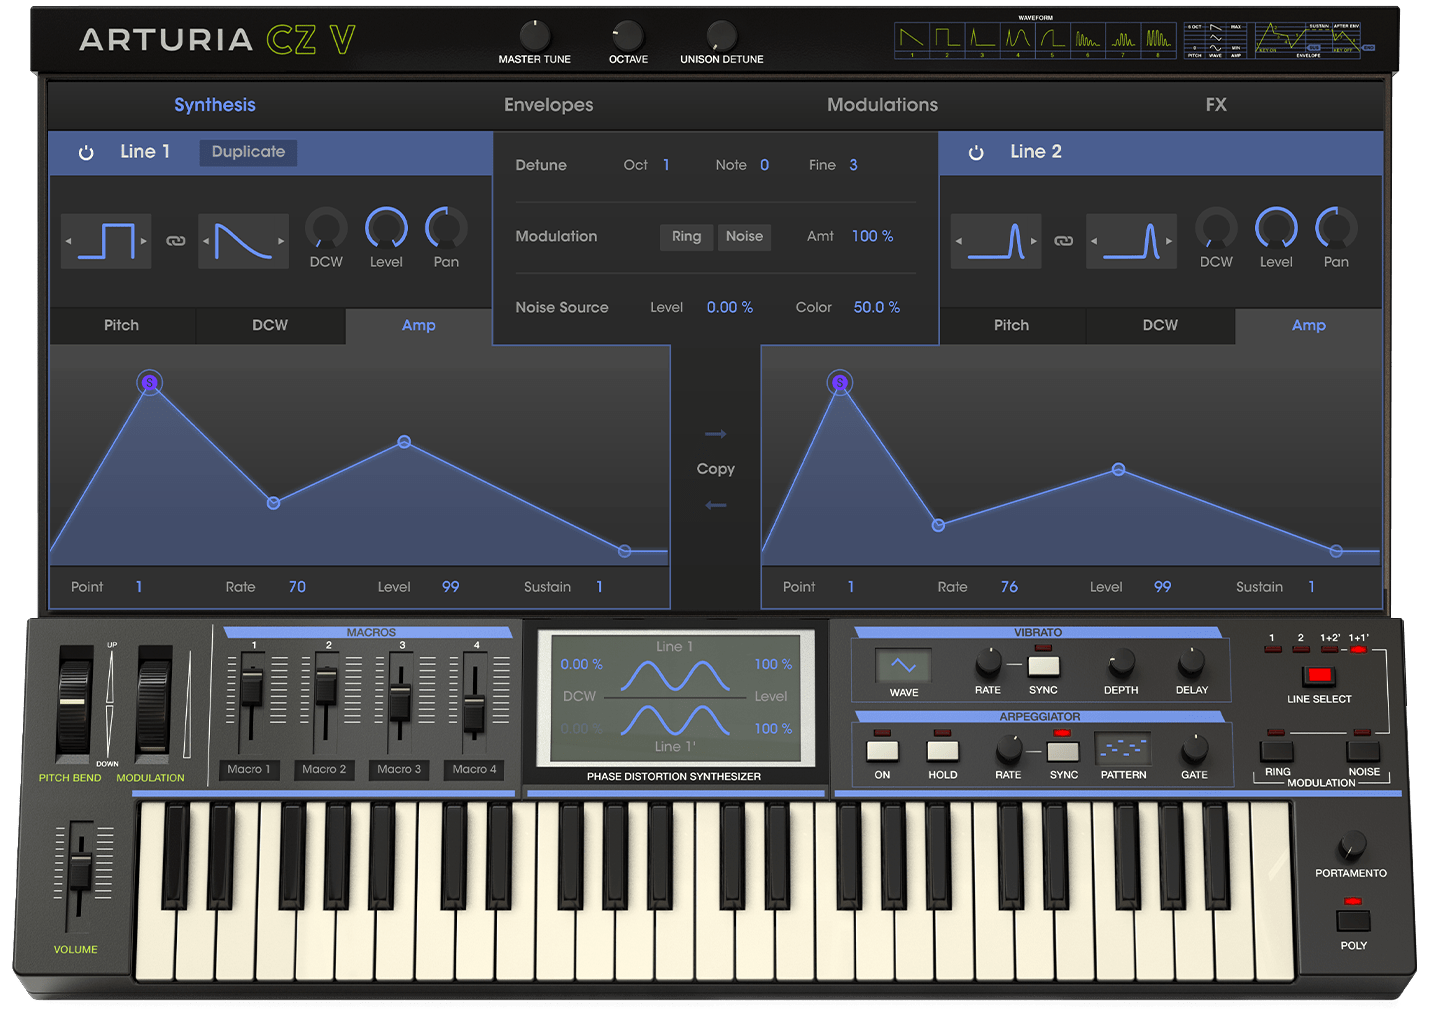Image resolution: width=1430 pixels, height=1009 pixels.
Task: Click the copy-to-Line-2 right arrow
Action: pos(715,434)
